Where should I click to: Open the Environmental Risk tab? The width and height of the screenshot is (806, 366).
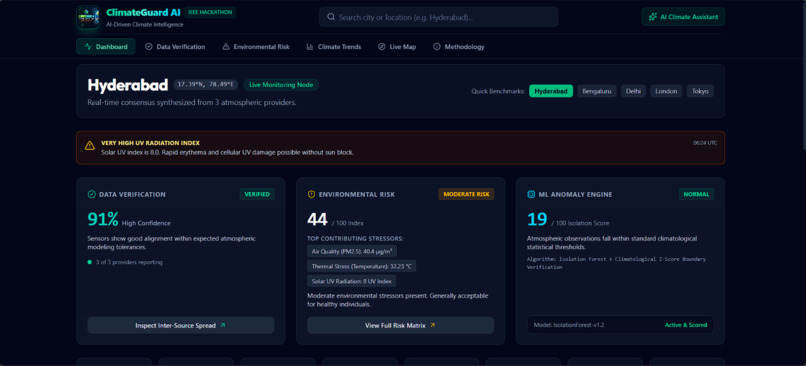(255, 47)
